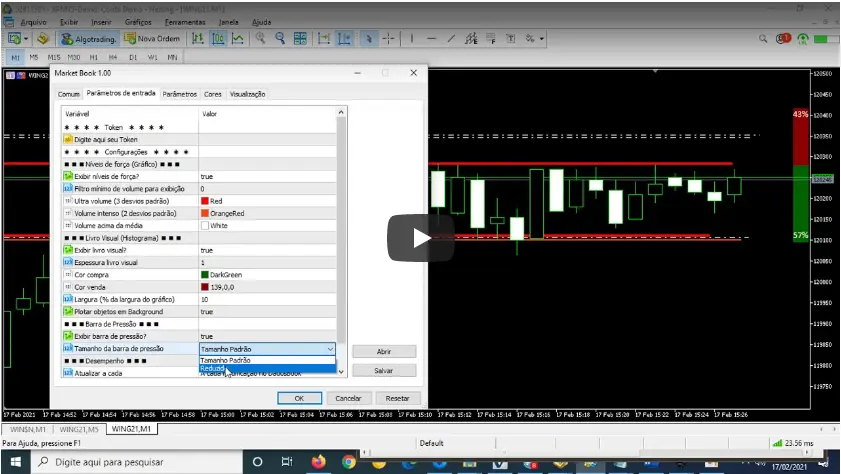Click the Salvar button
Image resolution: width=841 pixels, height=474 pixels.
click(x=383, y=370)
